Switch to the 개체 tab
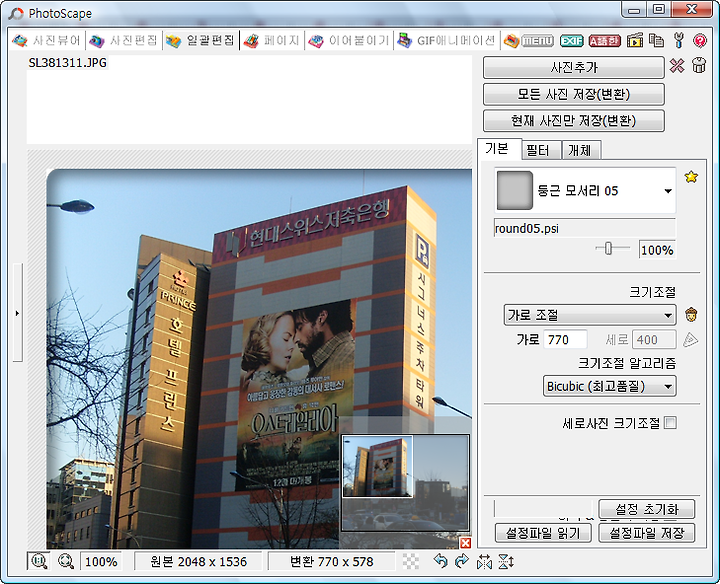Screen dimensions: 720x584 click(x=580, y=150)
